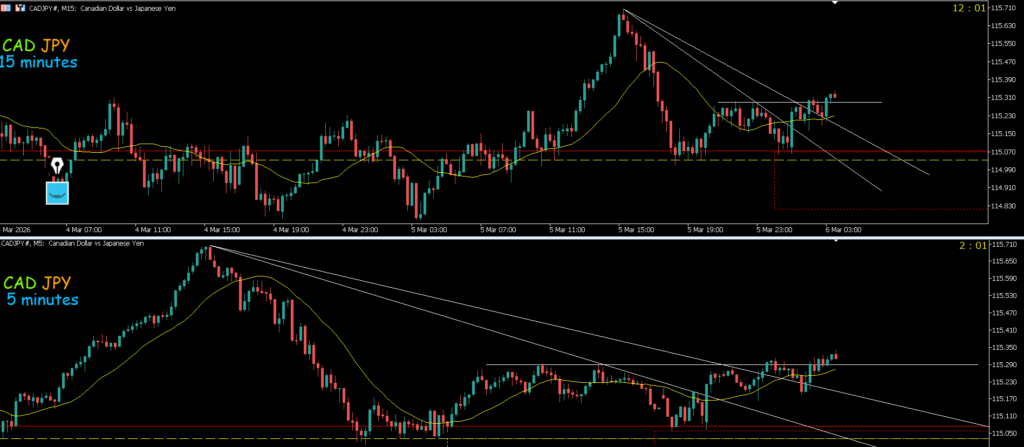Screen dimensions: 1024x447
Task: Click the '15 minutes' text label
Action: click(38, 63)
